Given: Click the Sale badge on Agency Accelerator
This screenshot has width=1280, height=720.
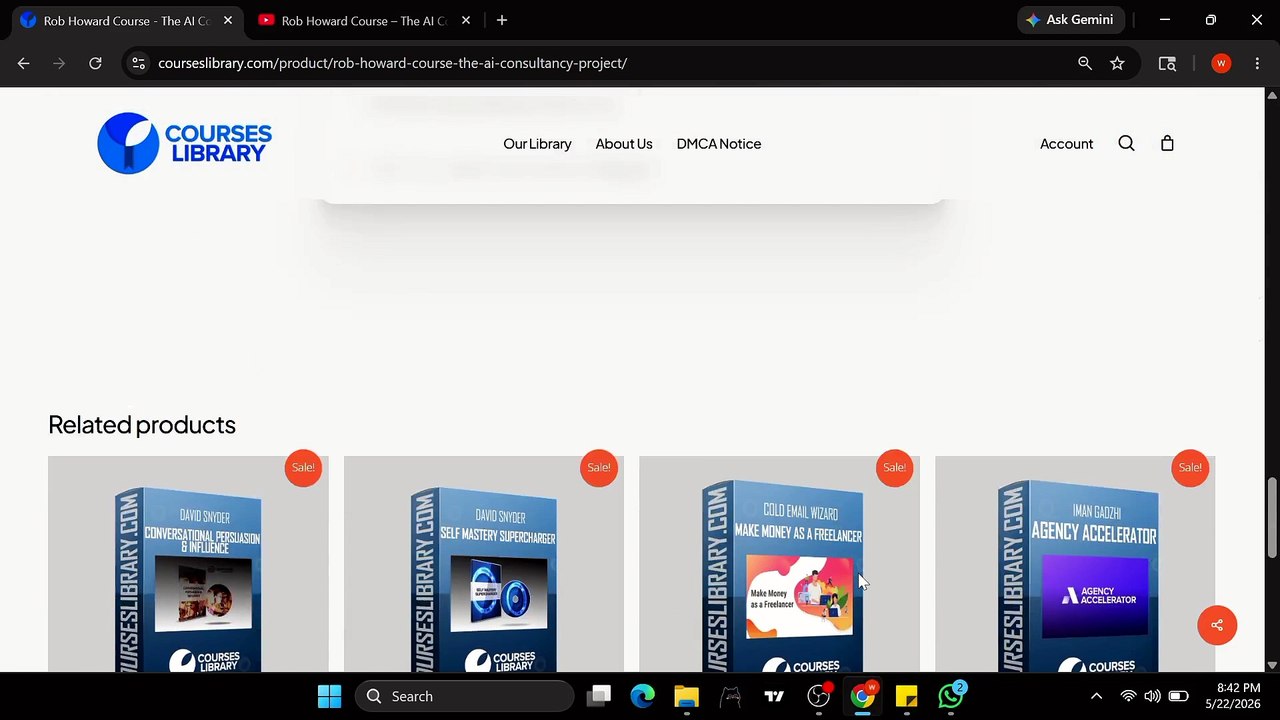Looking at the screenshot, I should [x=1190, y=468].
